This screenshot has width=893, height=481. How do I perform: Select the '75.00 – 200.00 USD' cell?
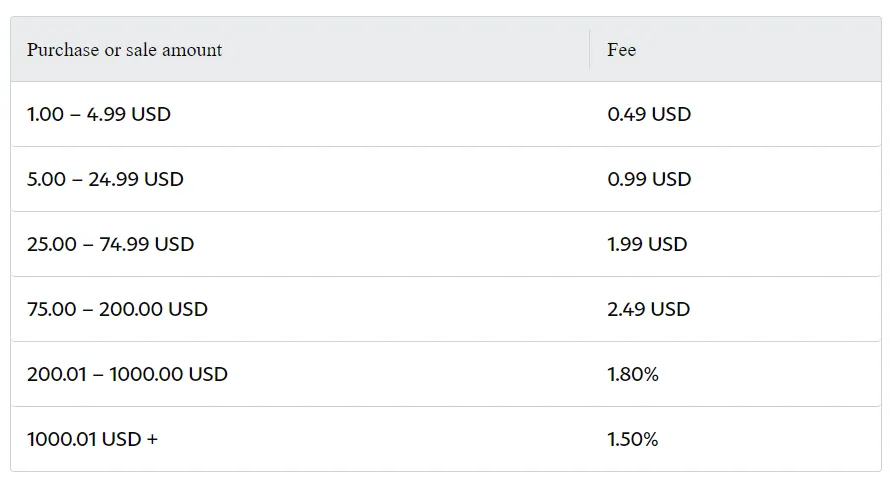300,309
